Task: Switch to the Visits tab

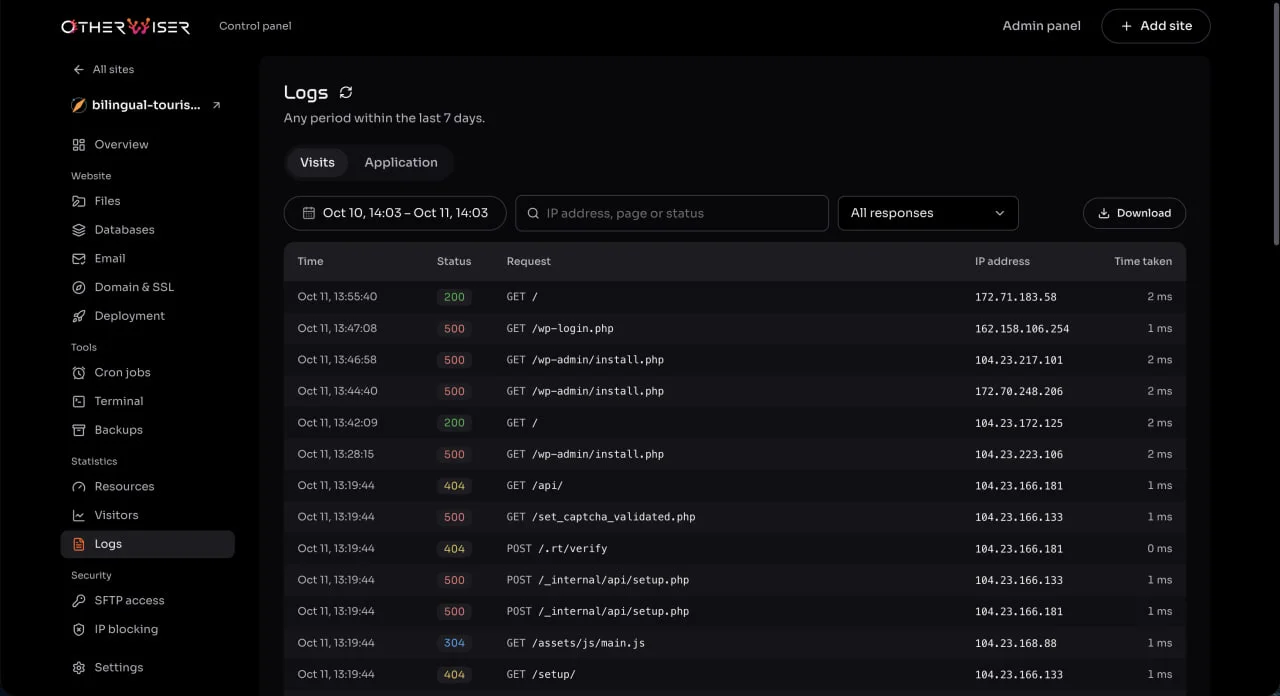Action: coord(317,162)
